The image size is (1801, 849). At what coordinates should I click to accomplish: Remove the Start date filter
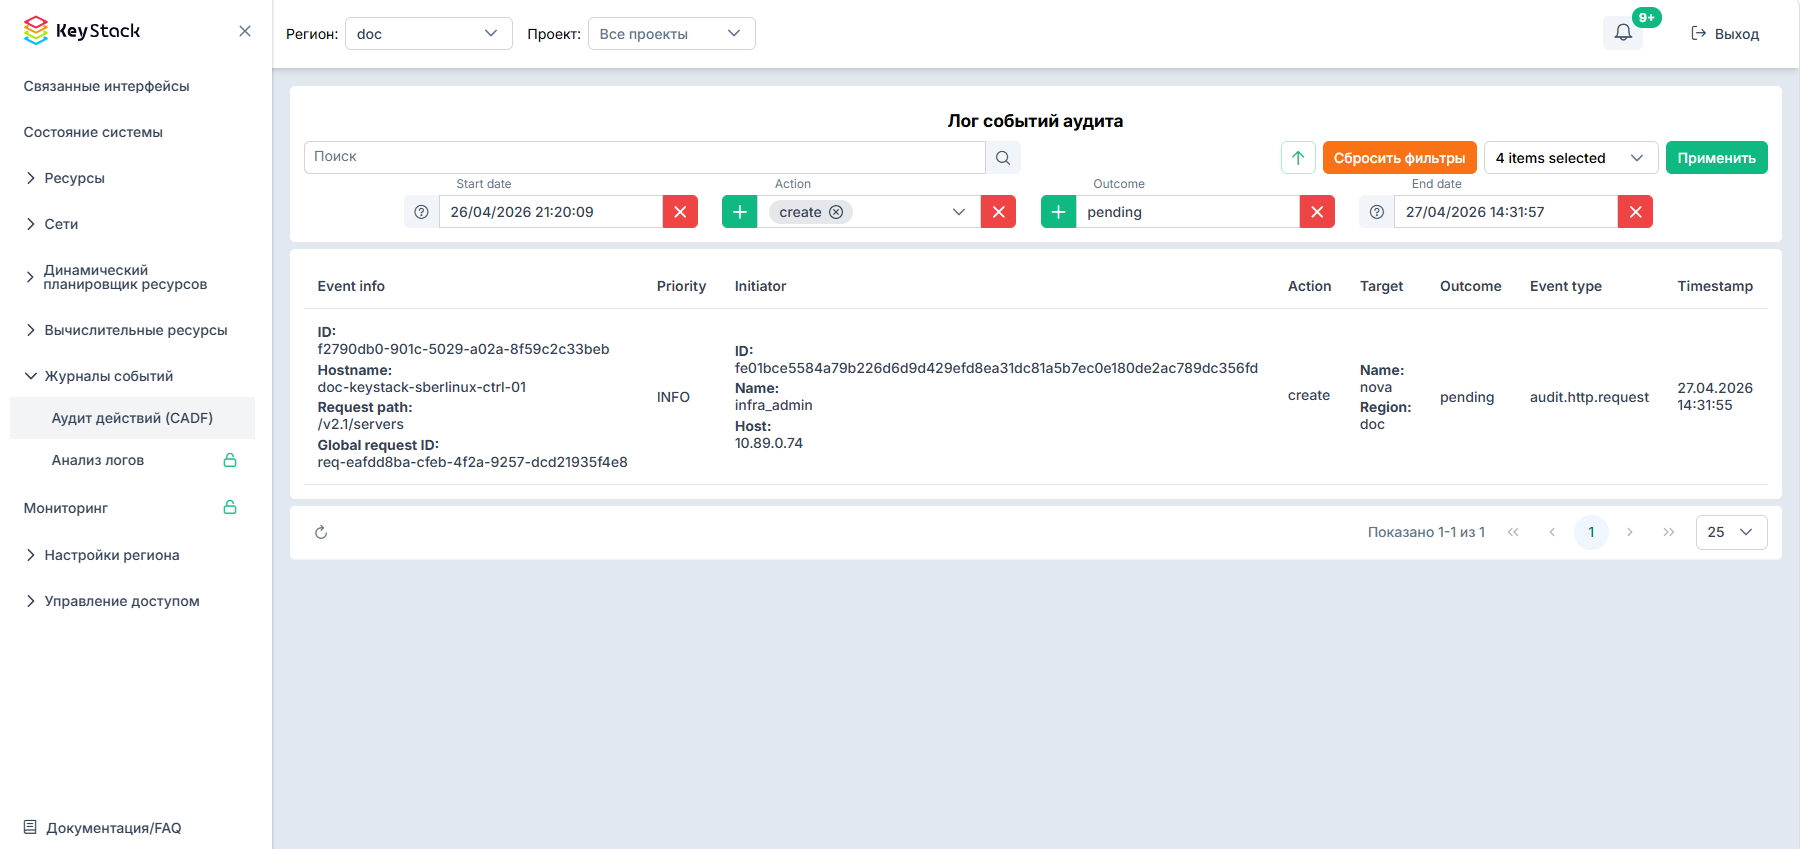click(680, 212)
